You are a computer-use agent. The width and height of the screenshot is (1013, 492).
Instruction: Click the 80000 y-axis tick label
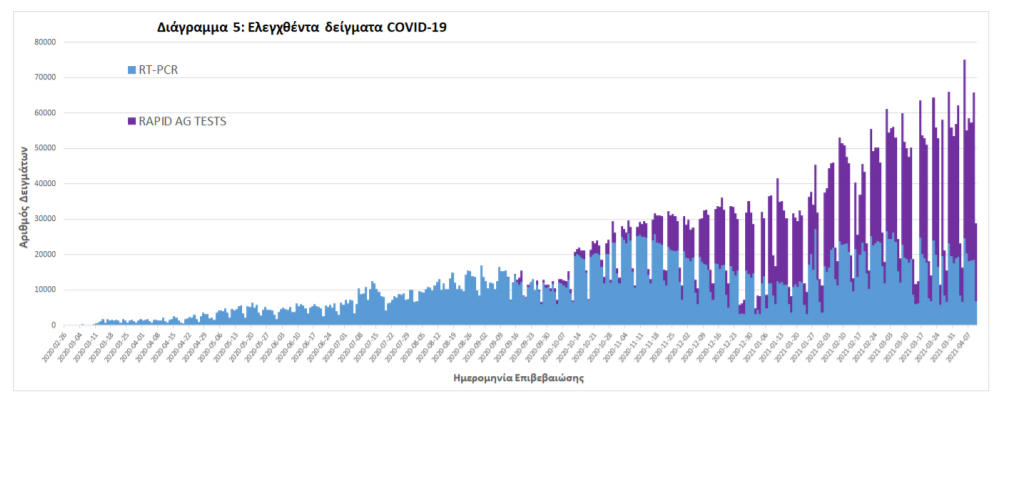point(44,42)
